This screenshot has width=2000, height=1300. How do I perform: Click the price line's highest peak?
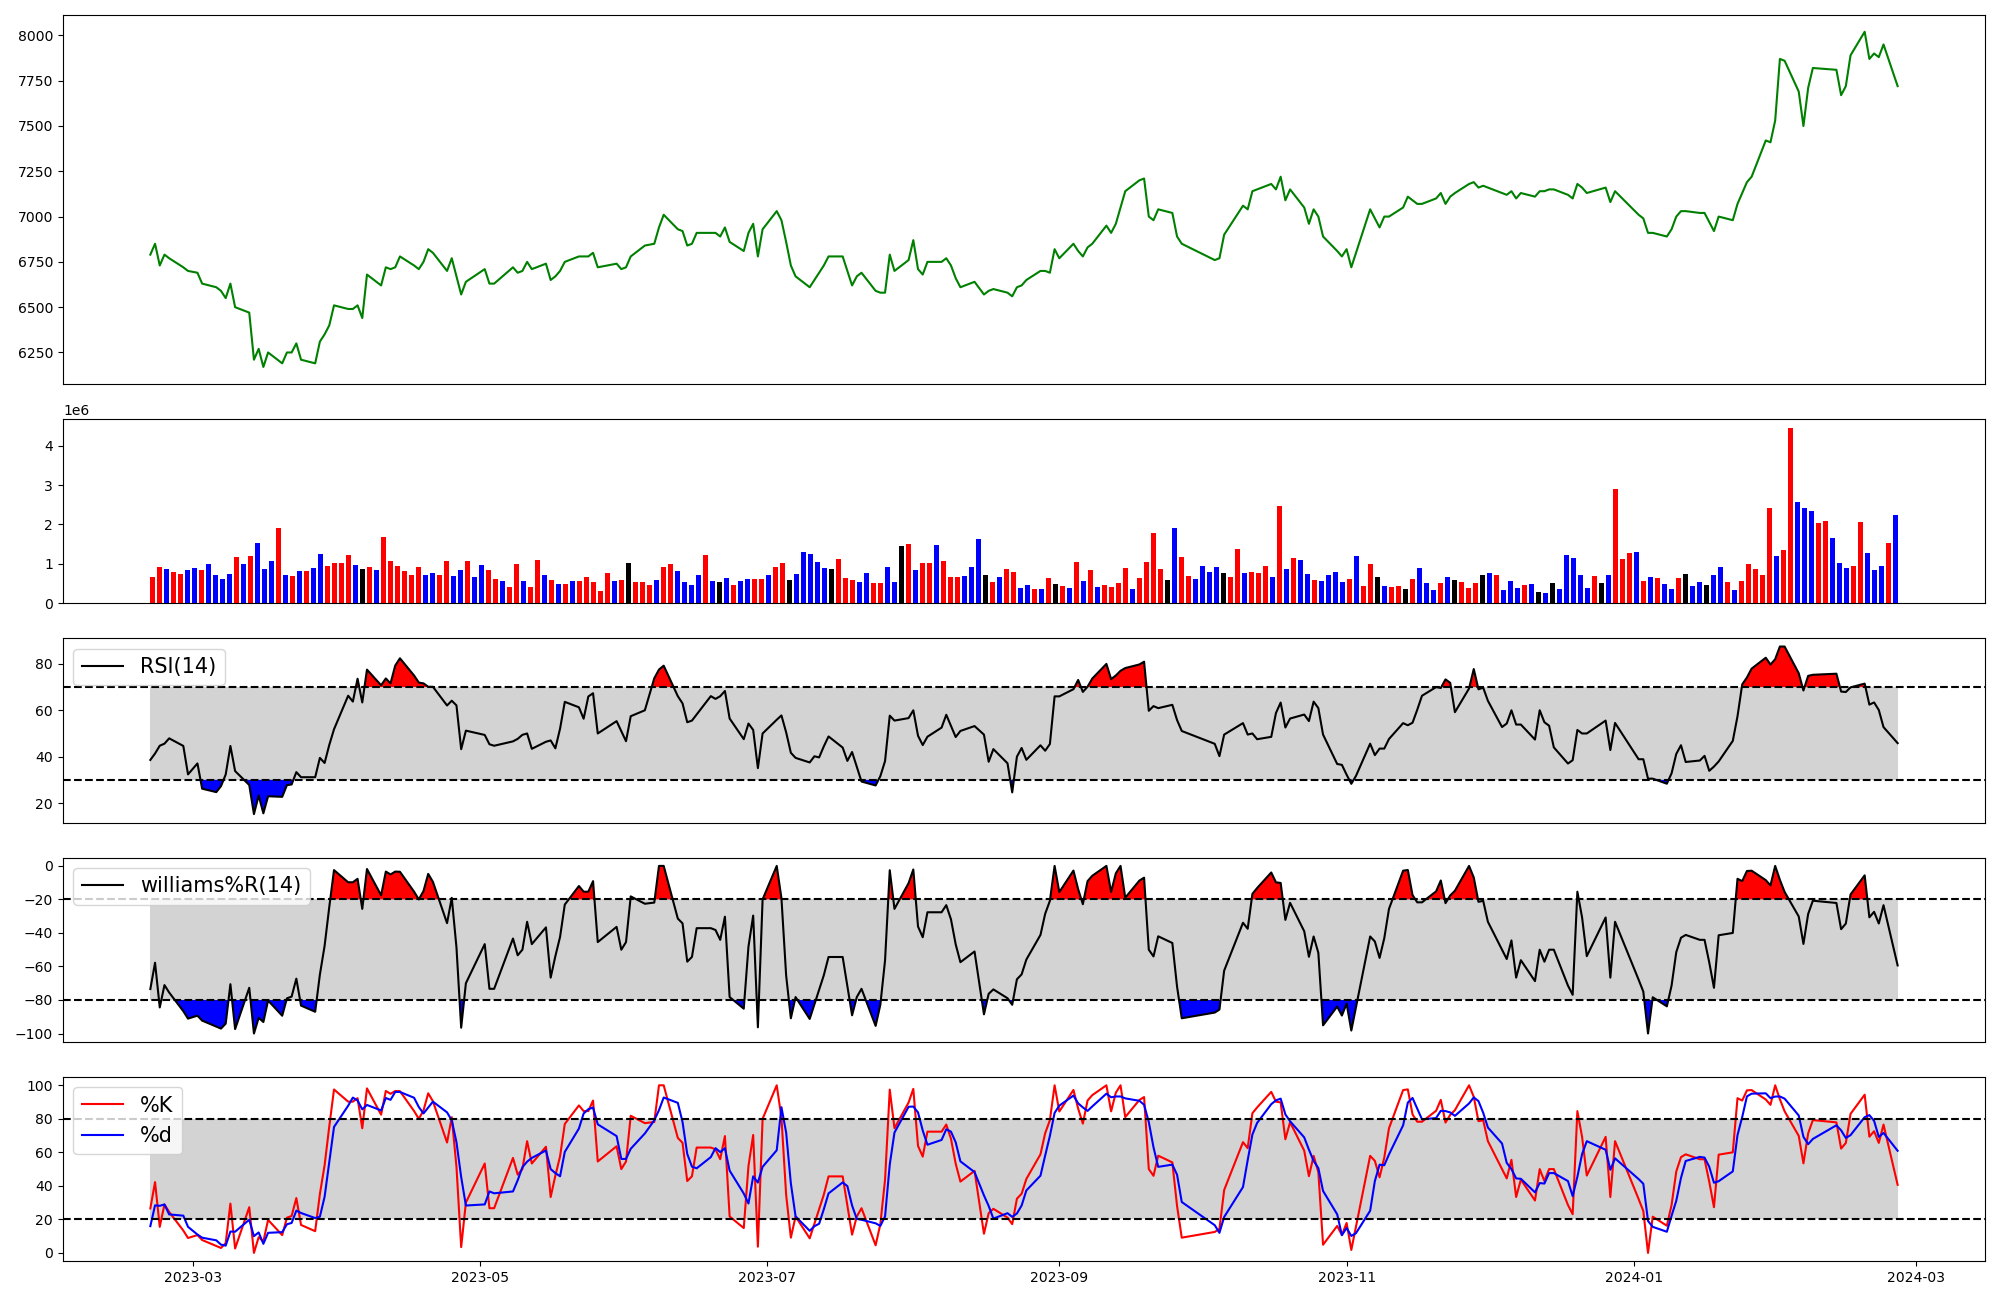point(1864,32)
